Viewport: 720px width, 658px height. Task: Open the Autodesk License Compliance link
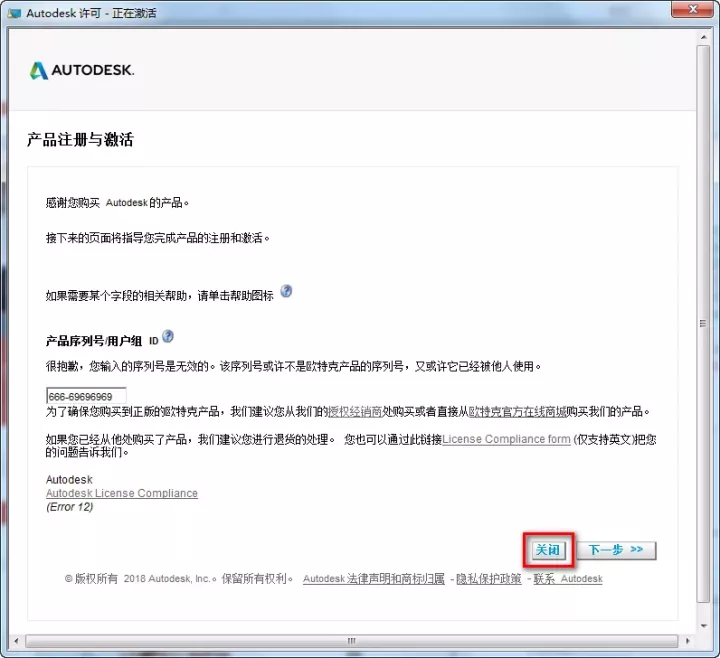(122, 493)
